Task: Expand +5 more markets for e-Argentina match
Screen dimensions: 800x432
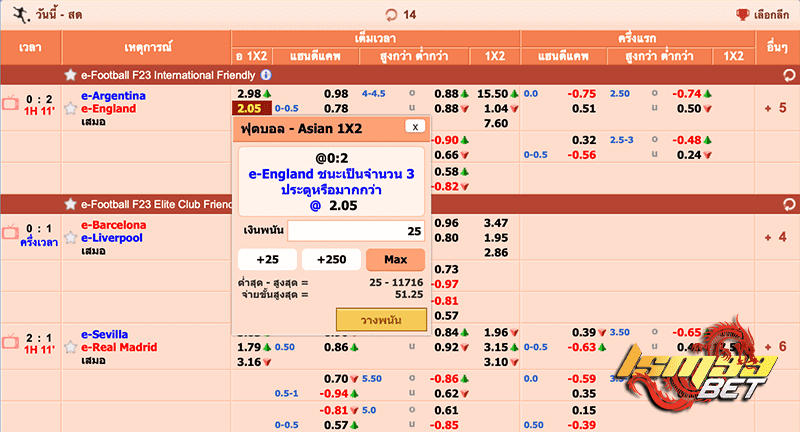Action: [776, 108]
